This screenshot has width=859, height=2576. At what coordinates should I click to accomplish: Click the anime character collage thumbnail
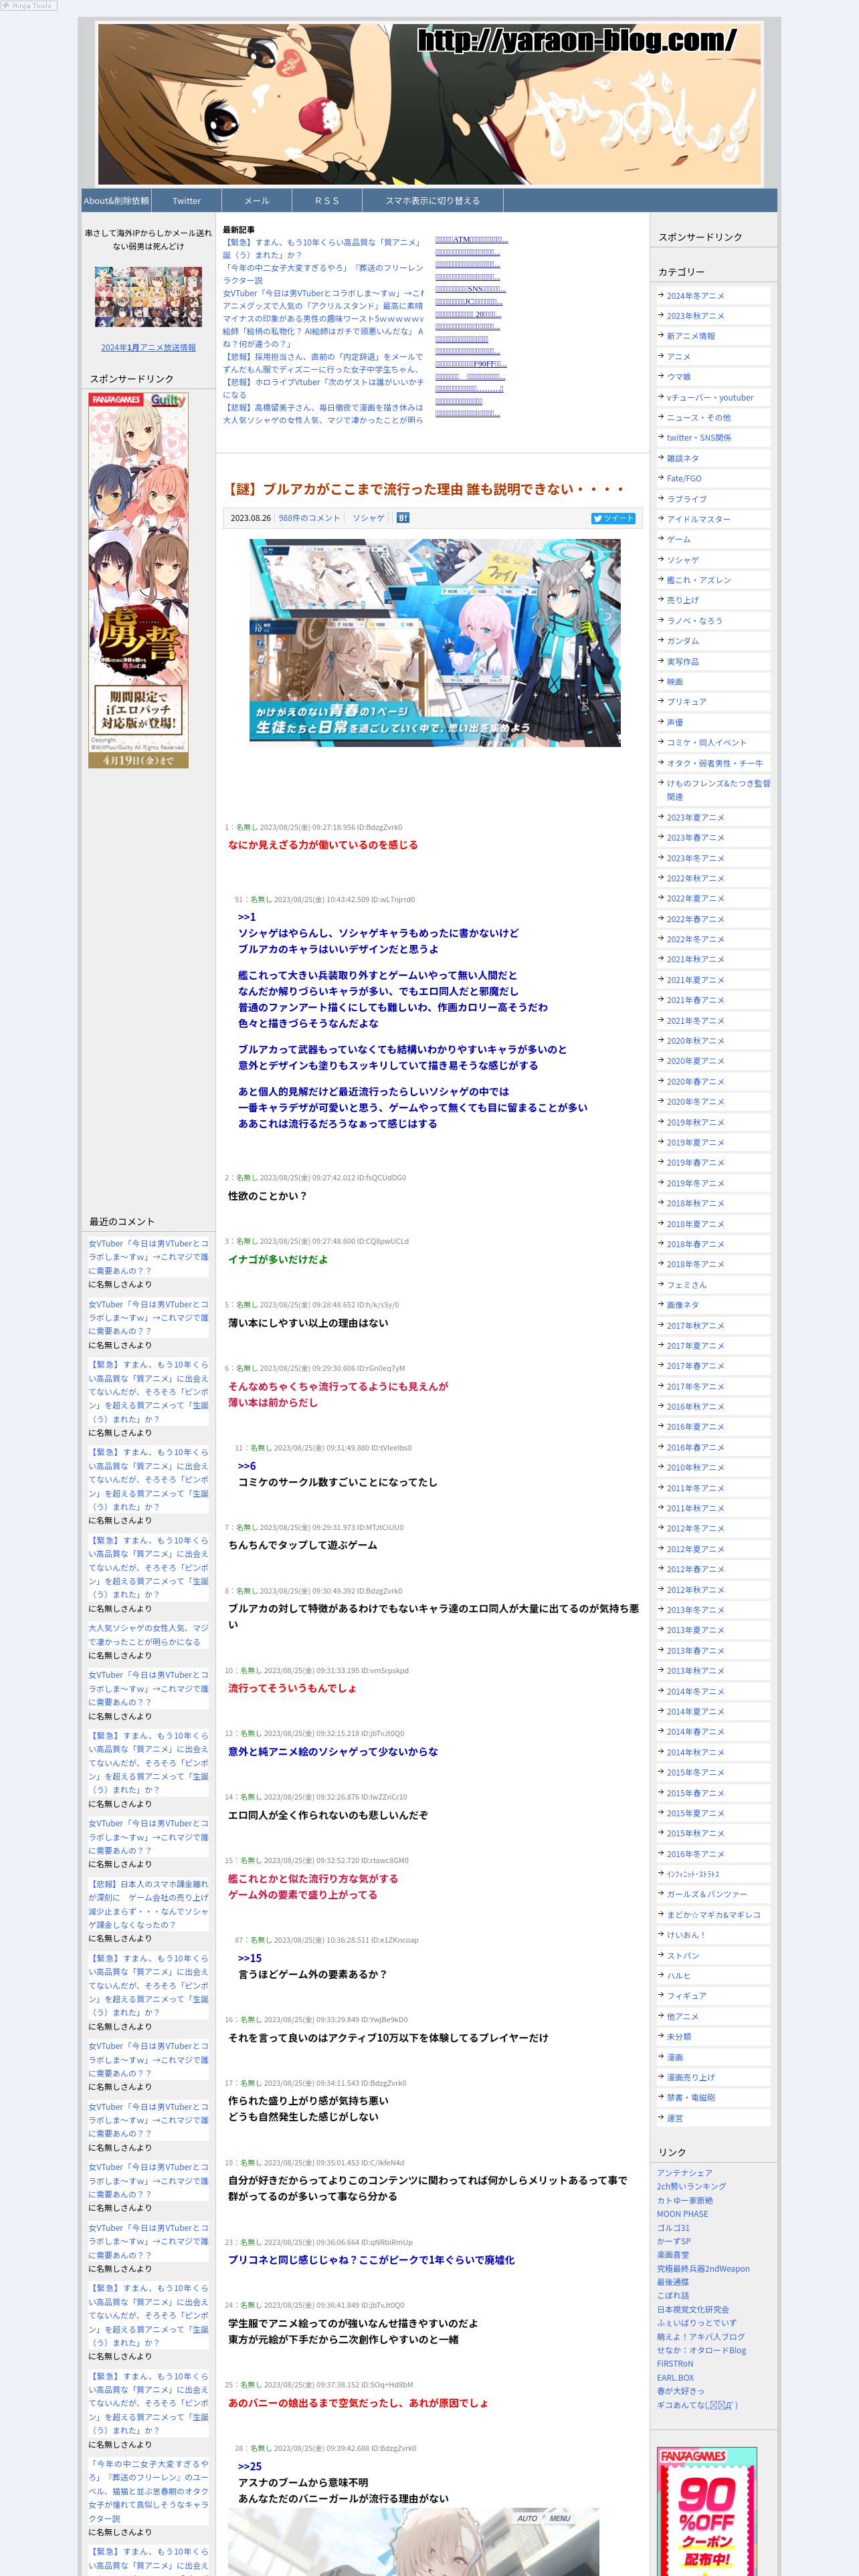tap(148, 297)
